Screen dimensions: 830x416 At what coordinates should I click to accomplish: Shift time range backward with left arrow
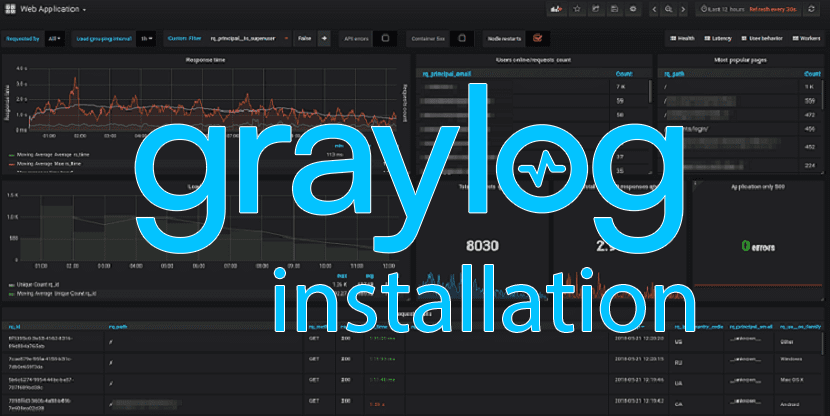[654, 9]
